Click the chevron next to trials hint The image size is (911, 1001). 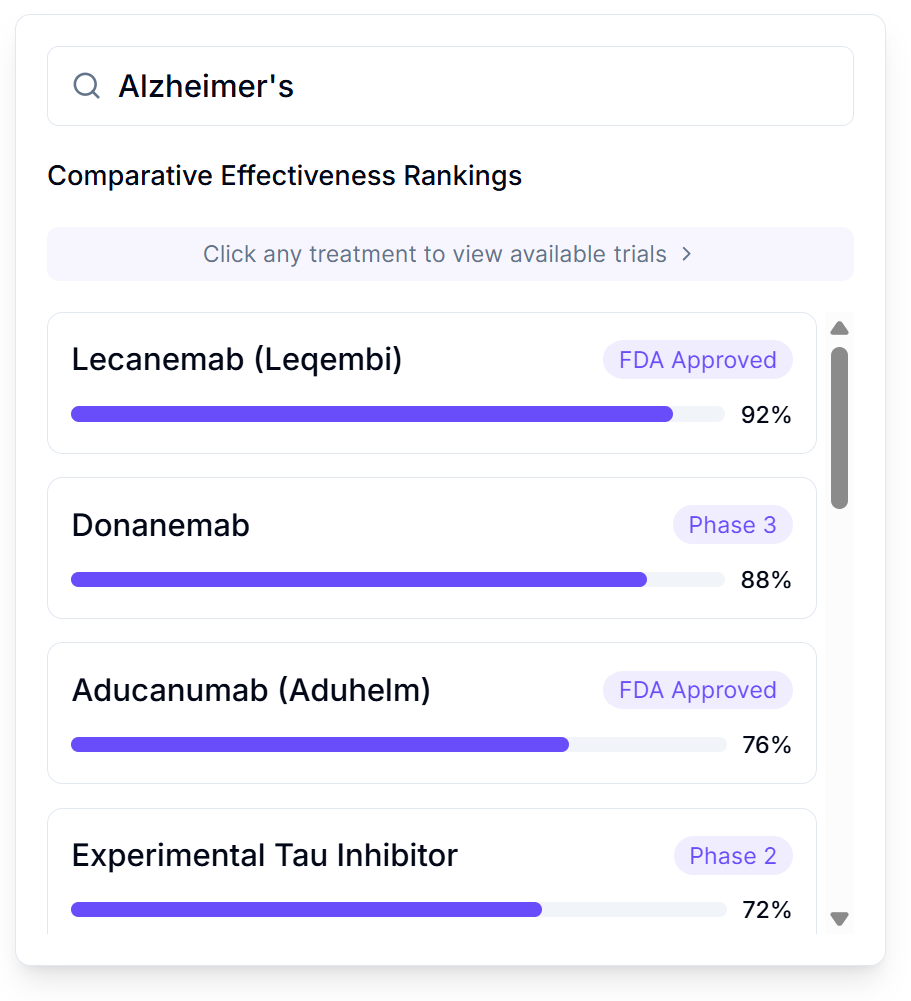click(687, 254)
